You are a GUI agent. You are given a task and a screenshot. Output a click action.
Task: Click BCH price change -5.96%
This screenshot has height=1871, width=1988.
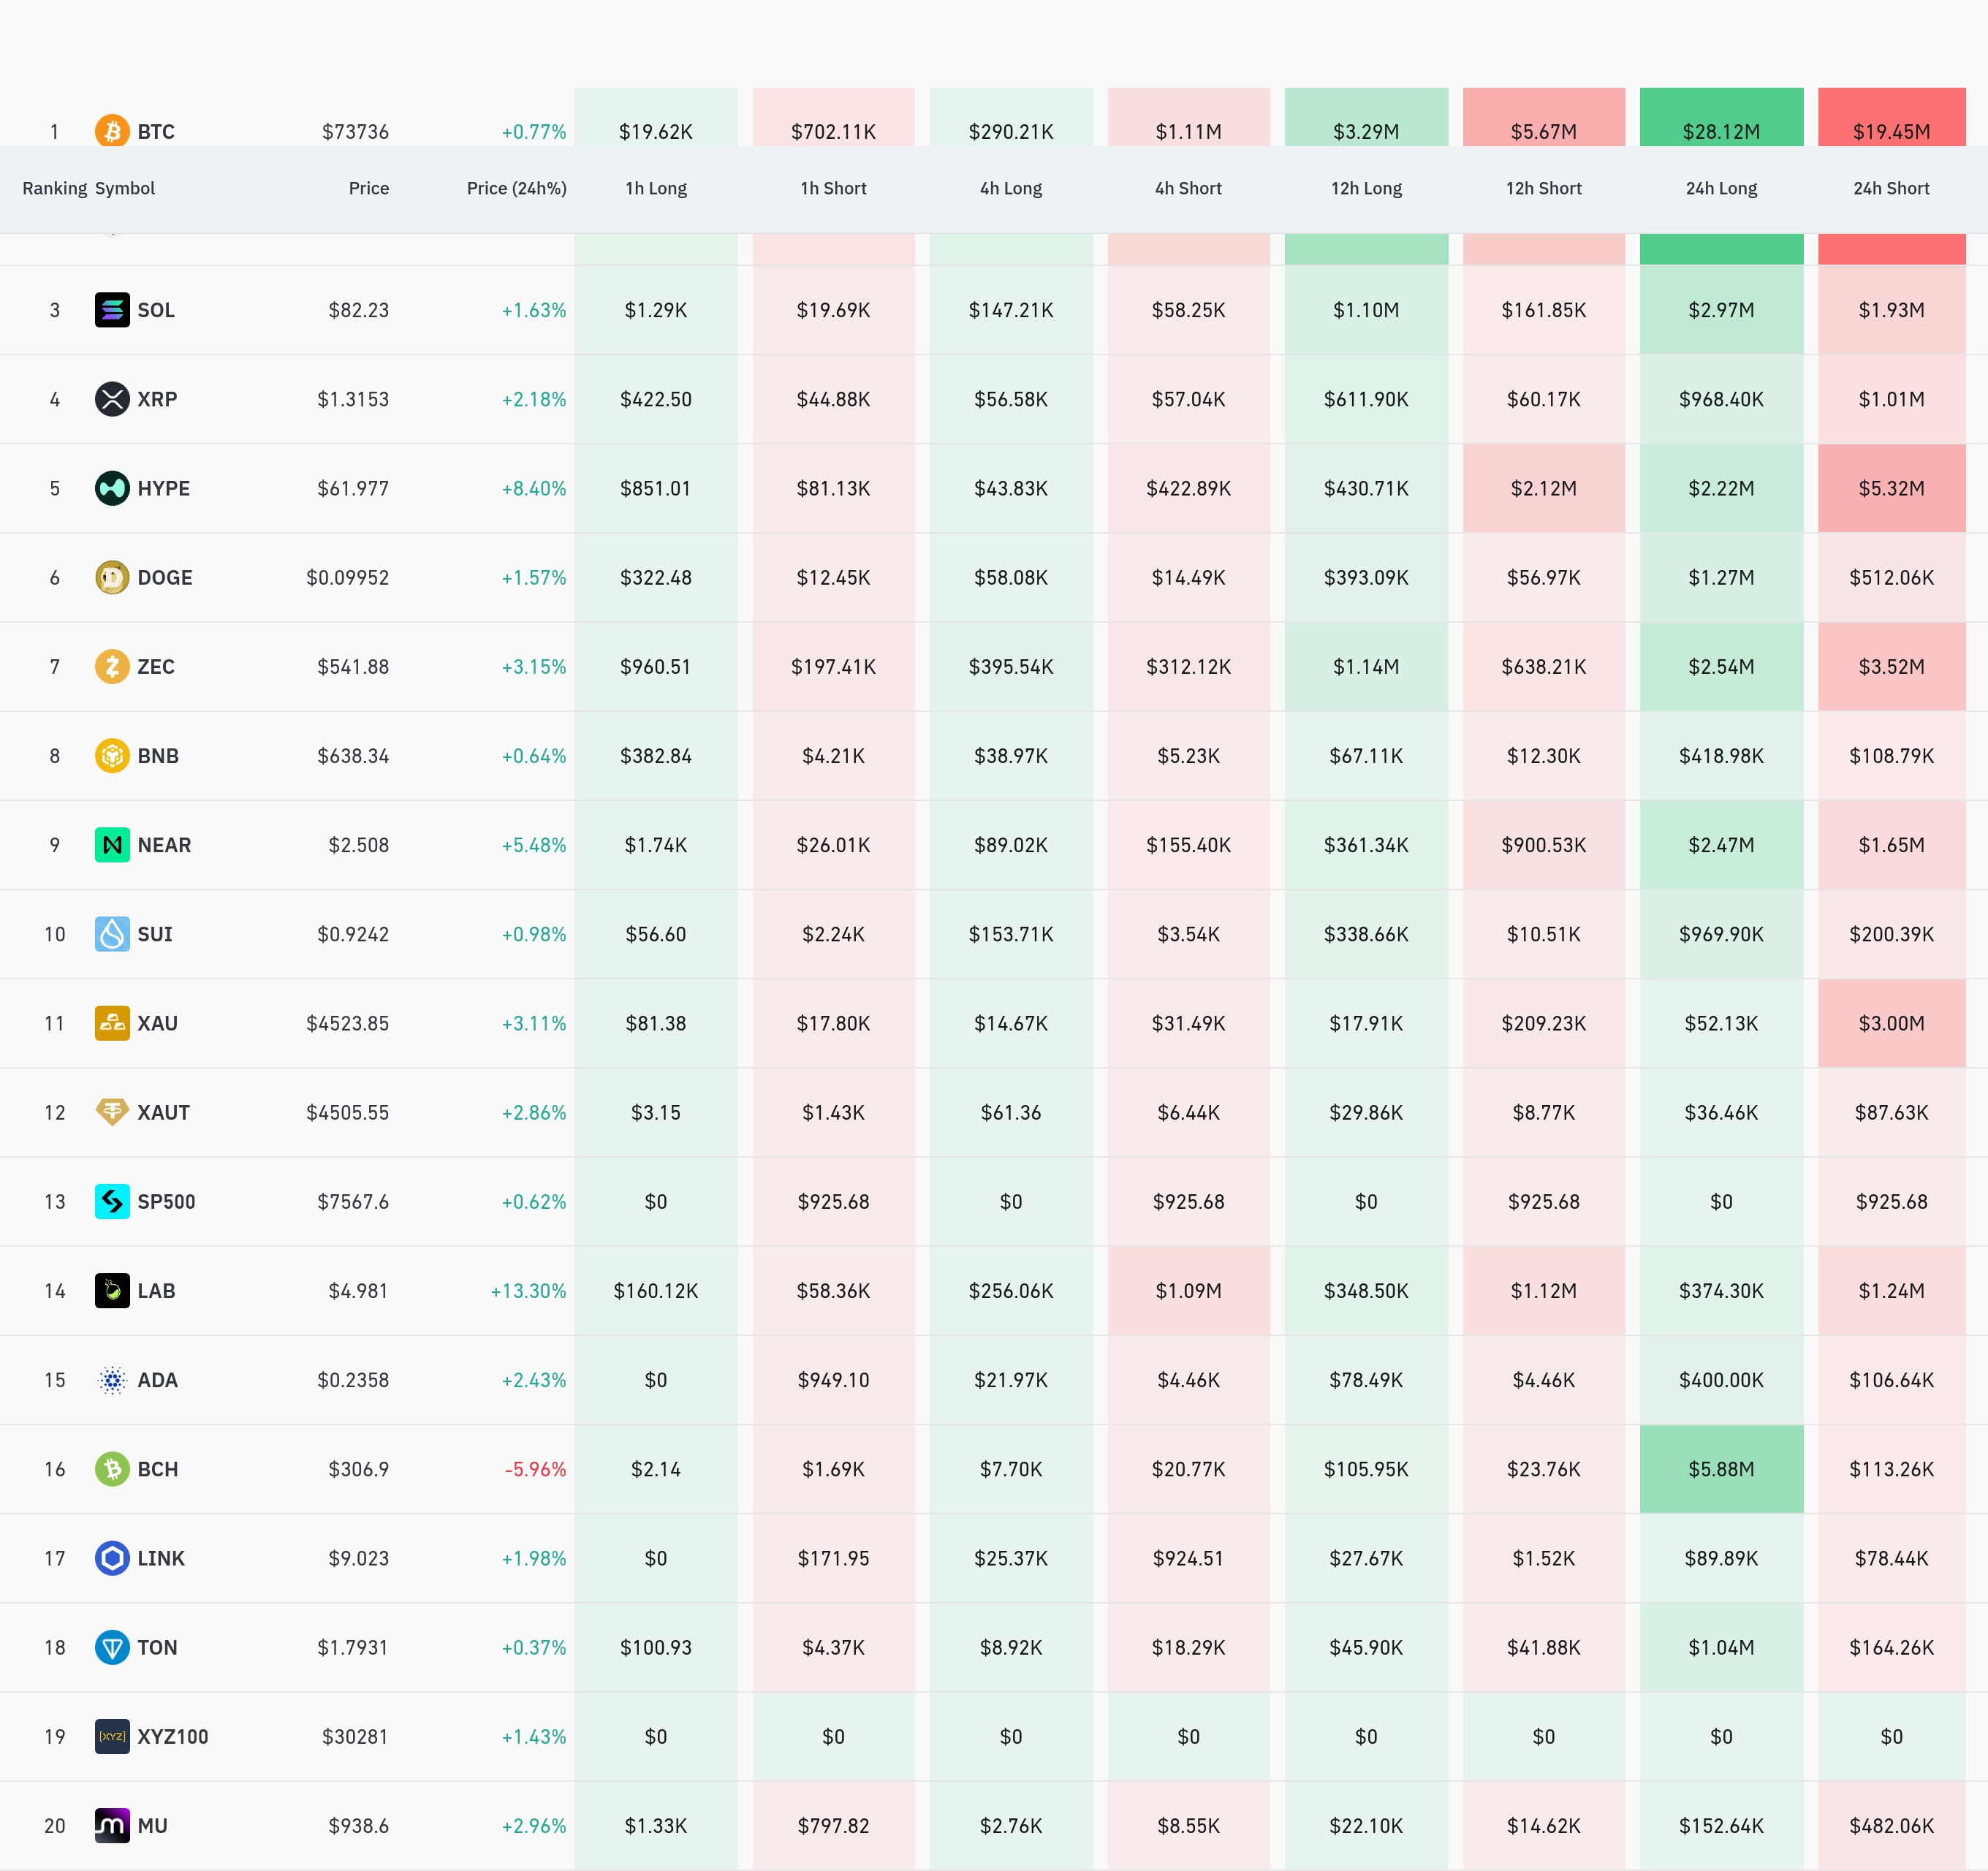click(535, 1469)
